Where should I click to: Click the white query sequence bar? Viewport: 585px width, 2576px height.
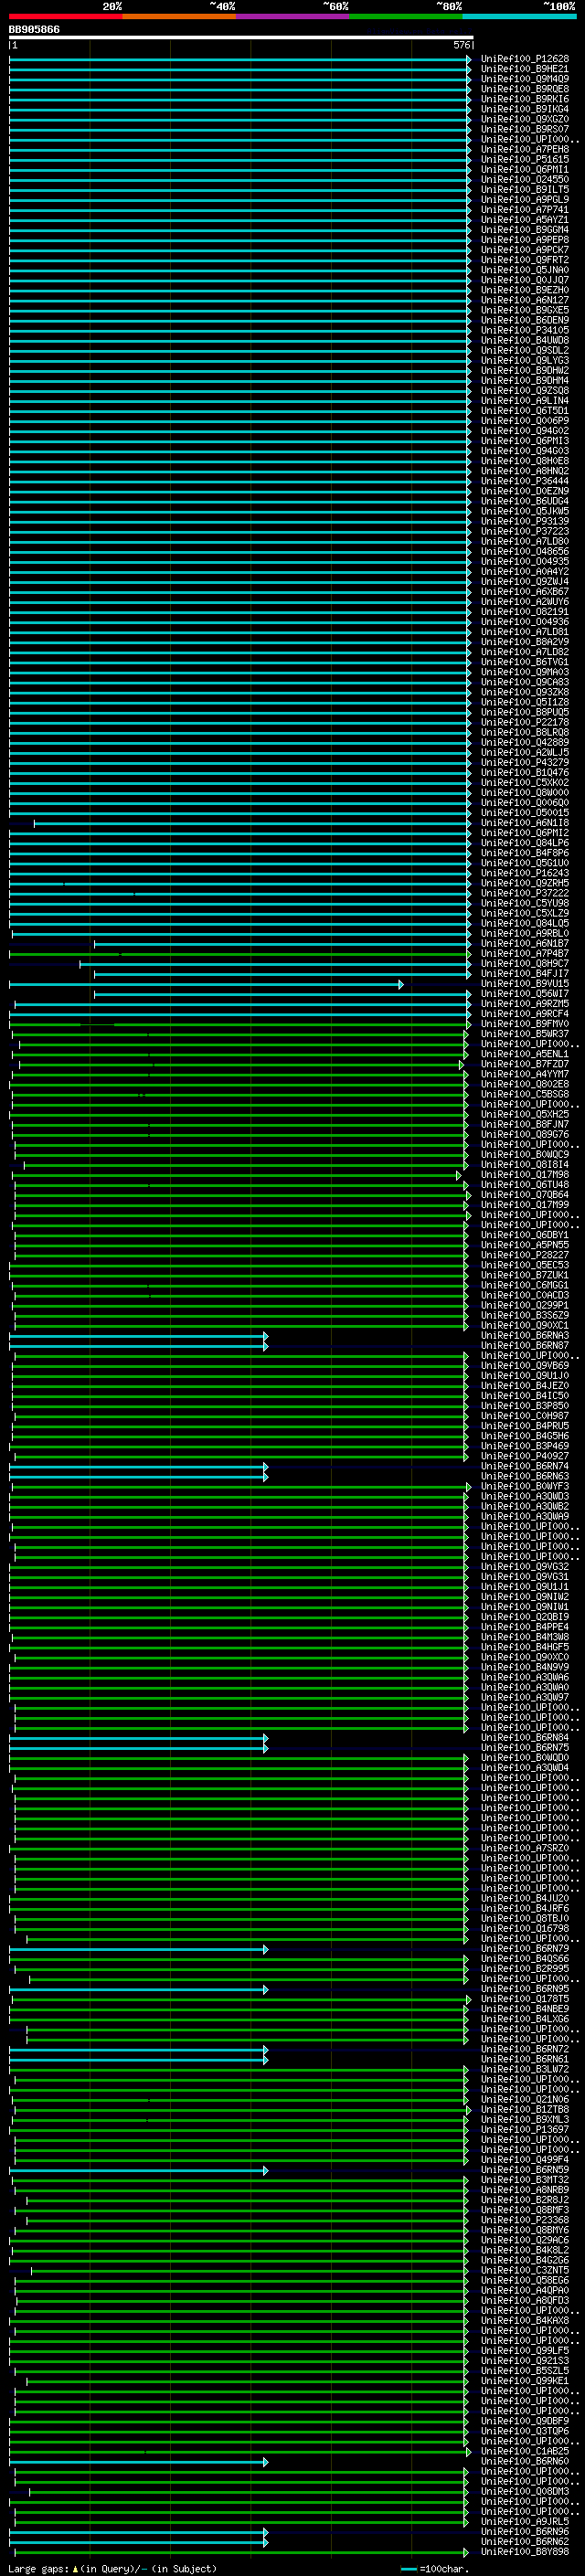241,38
